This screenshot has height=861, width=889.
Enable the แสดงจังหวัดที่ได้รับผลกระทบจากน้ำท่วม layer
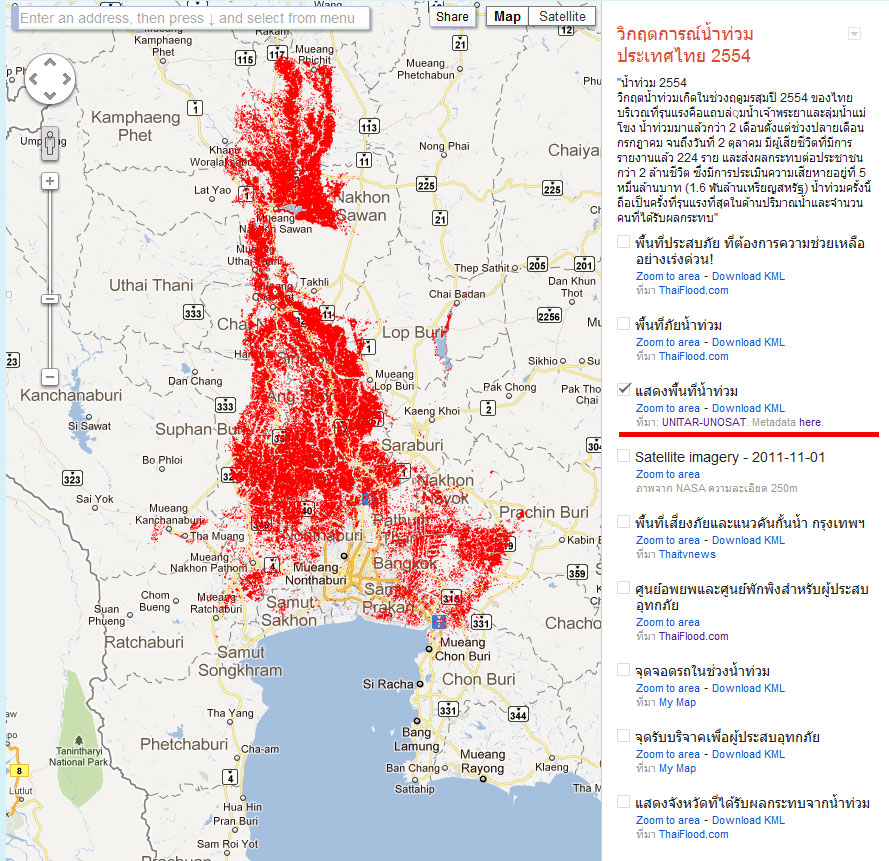(623, 801)
